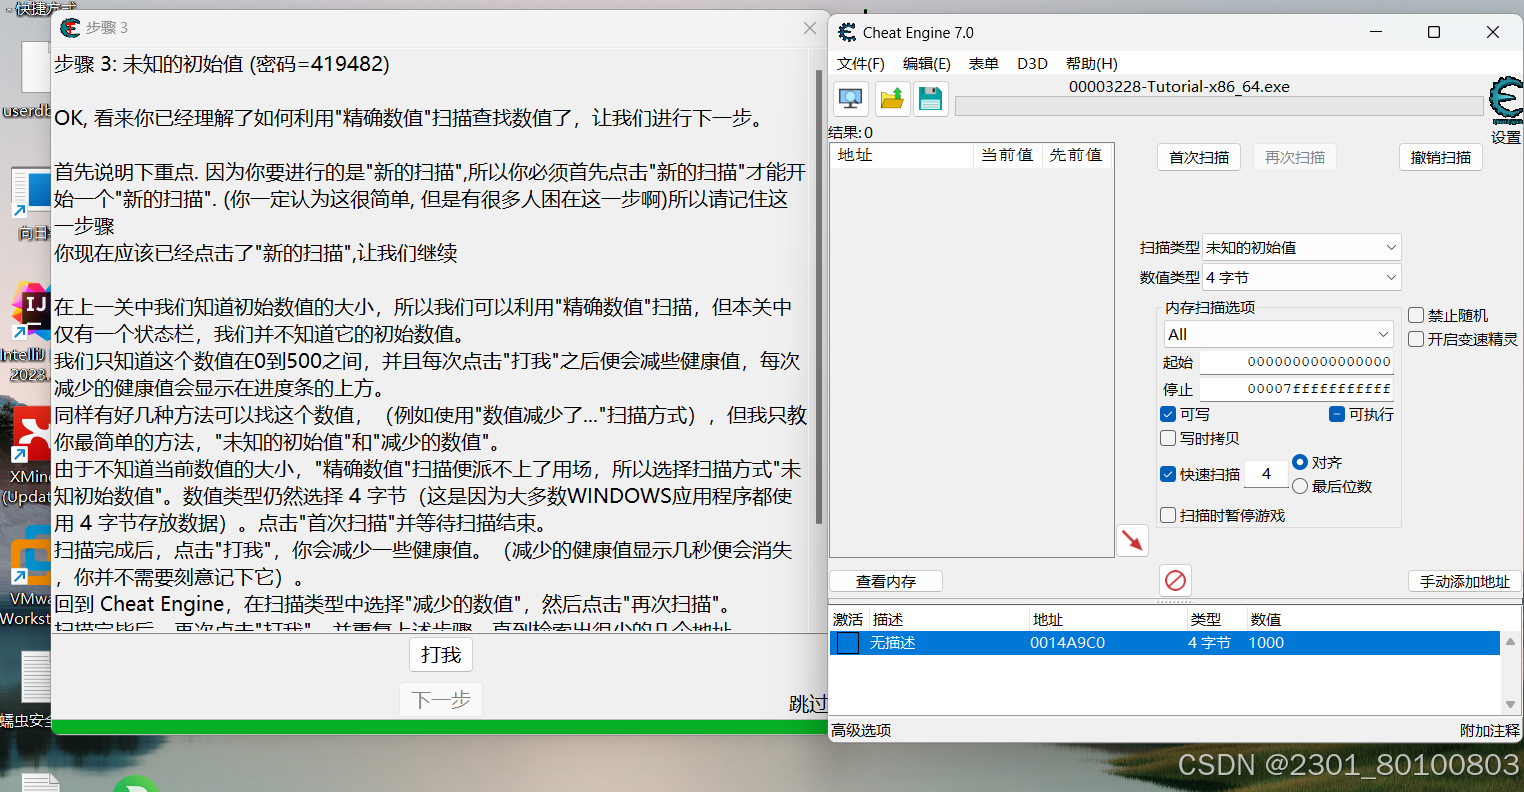Click 高级选项 in the status bar
The image size is (1524, 792).
[861, 730]
